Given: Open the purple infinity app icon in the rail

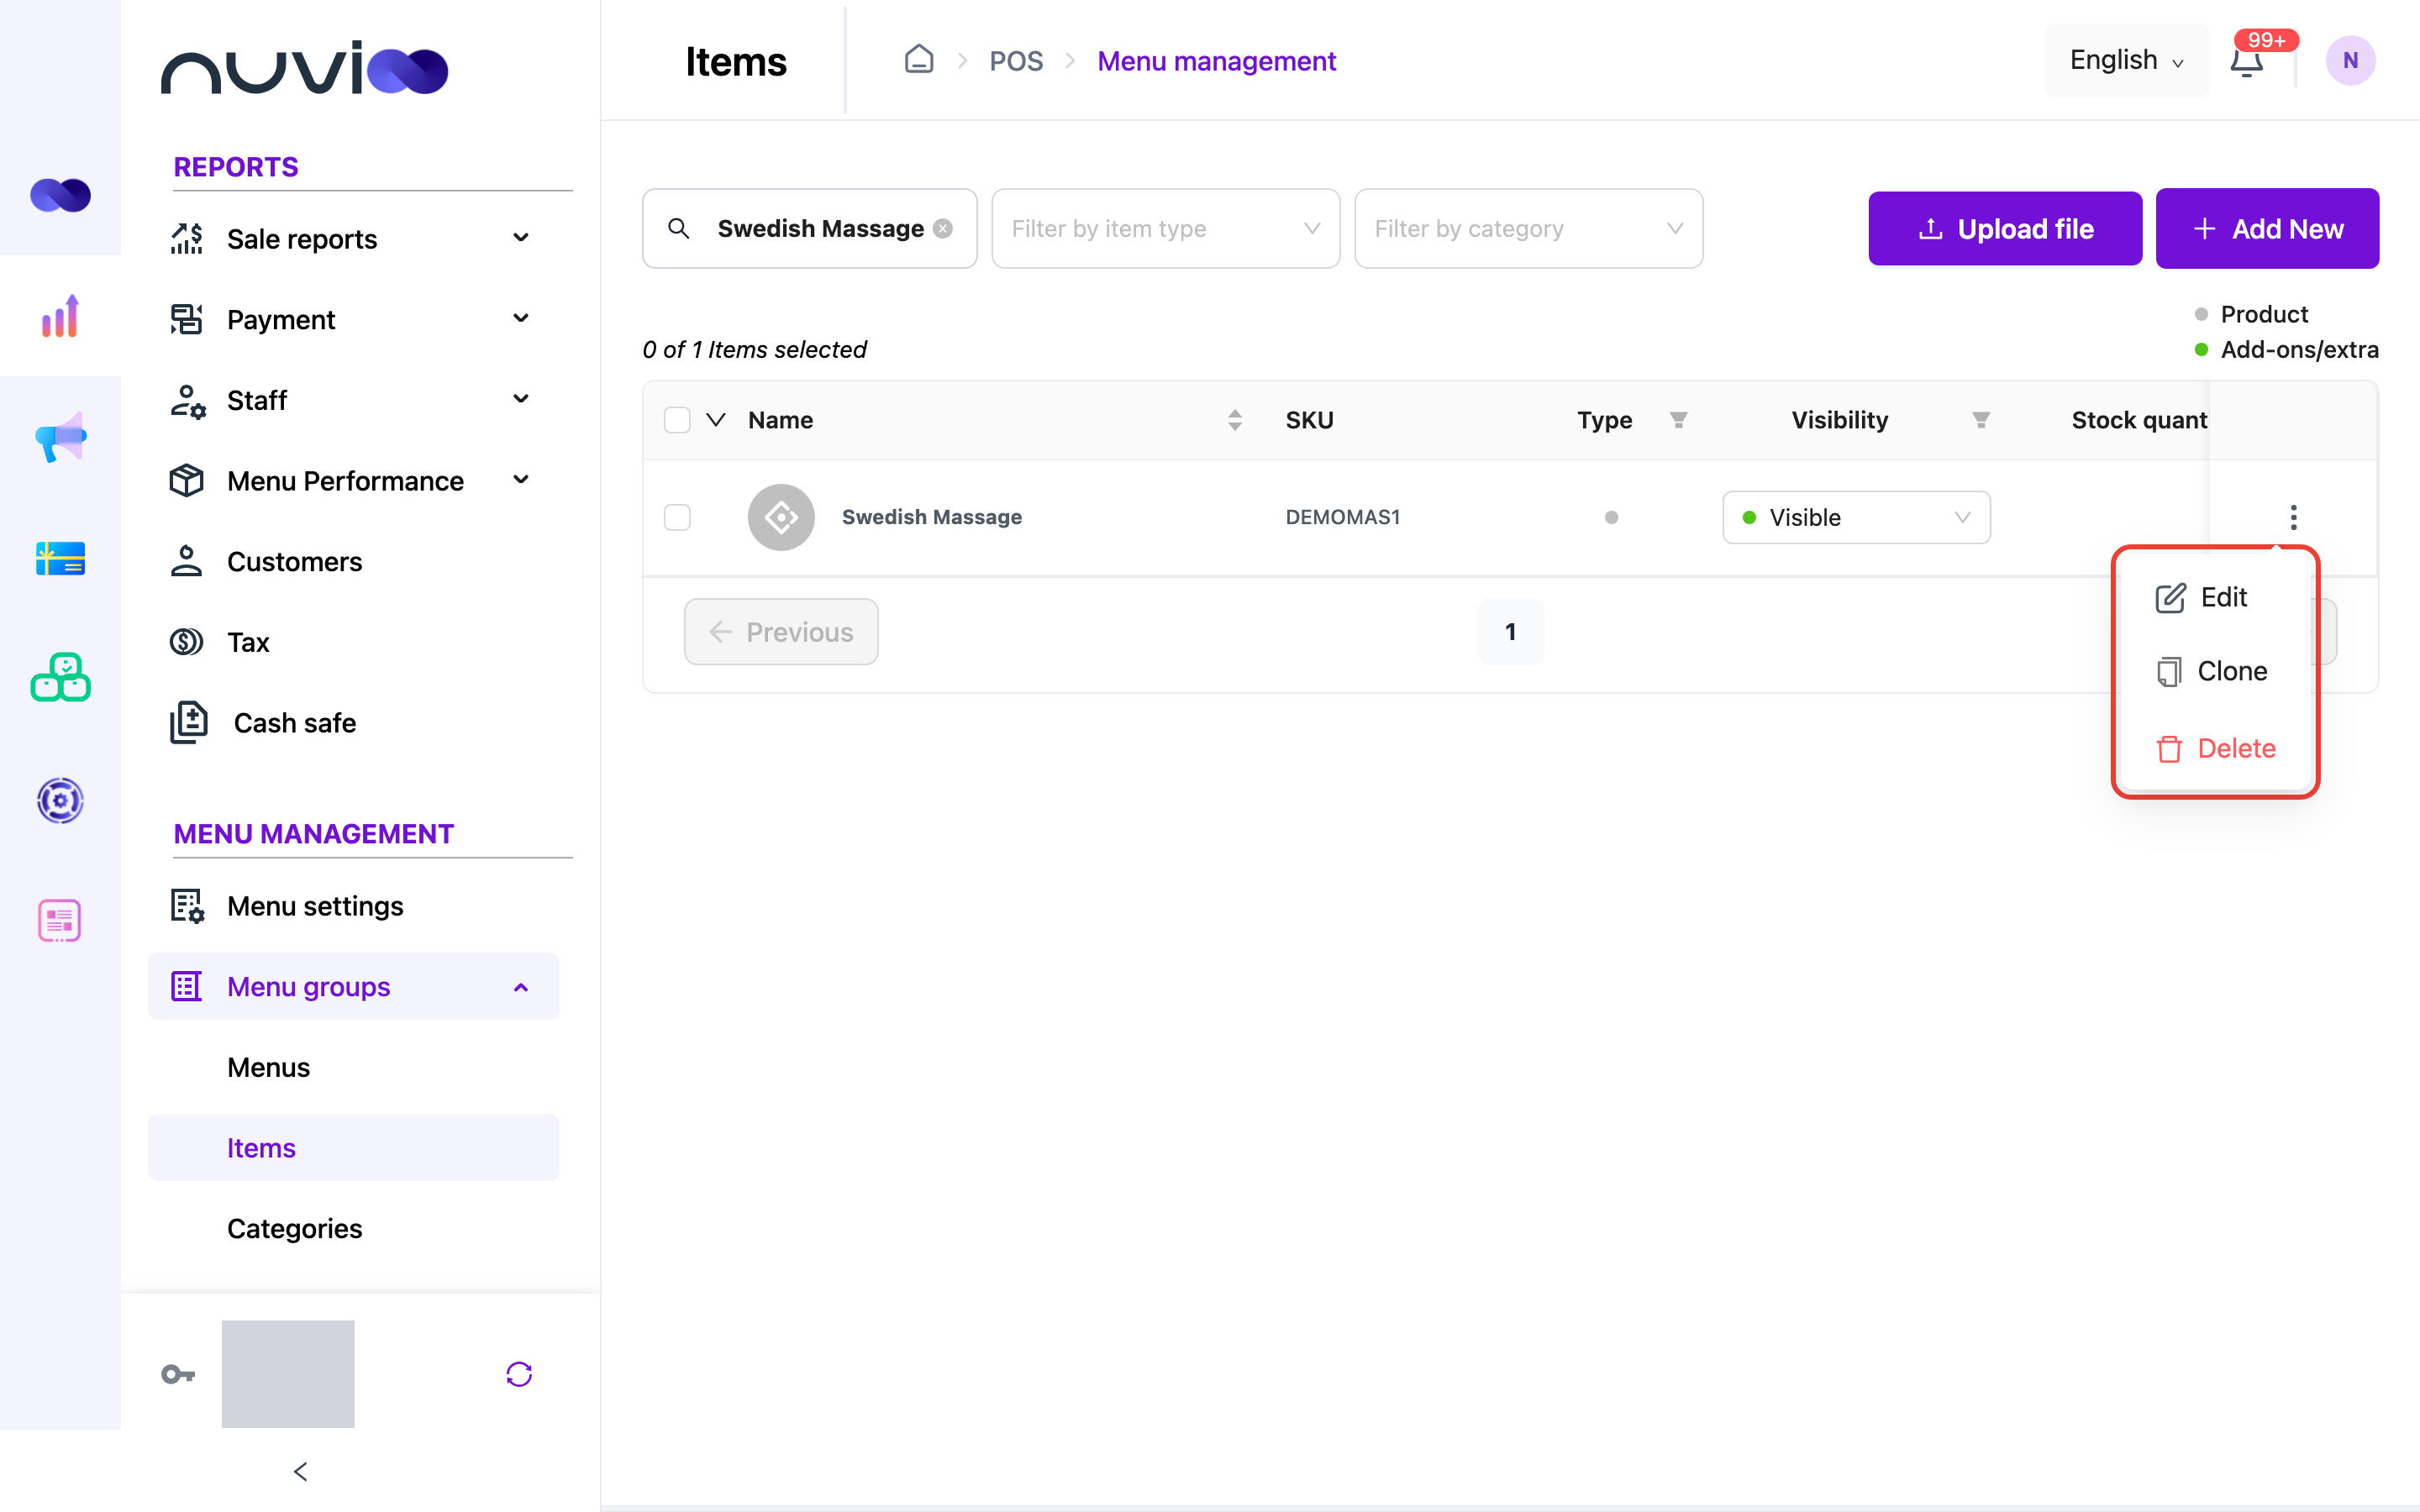Looking at the screenshot, I should pos(60,195).
